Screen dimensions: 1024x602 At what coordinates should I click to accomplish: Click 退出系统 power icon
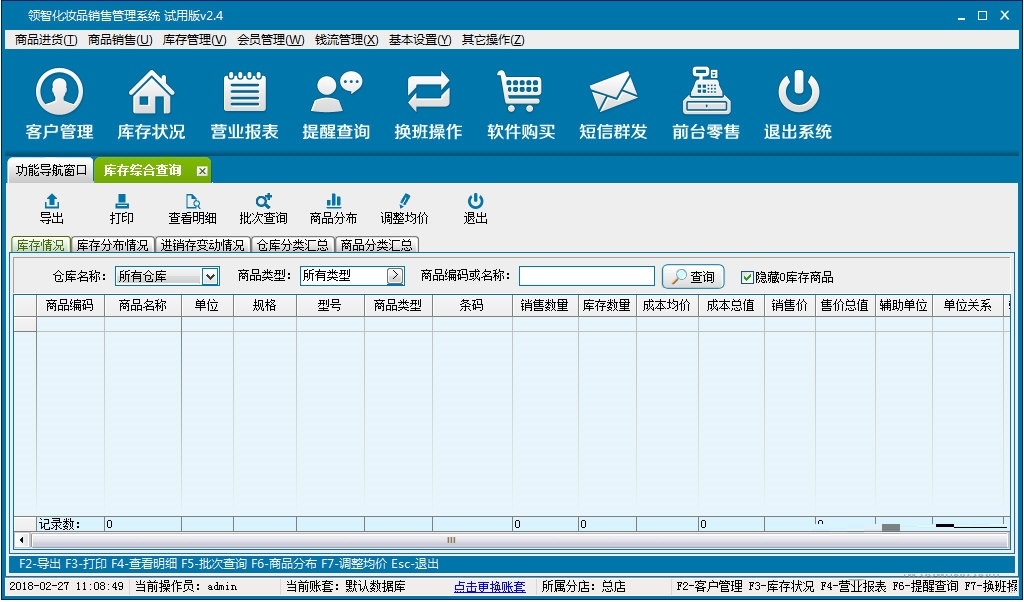click(798, 93)
